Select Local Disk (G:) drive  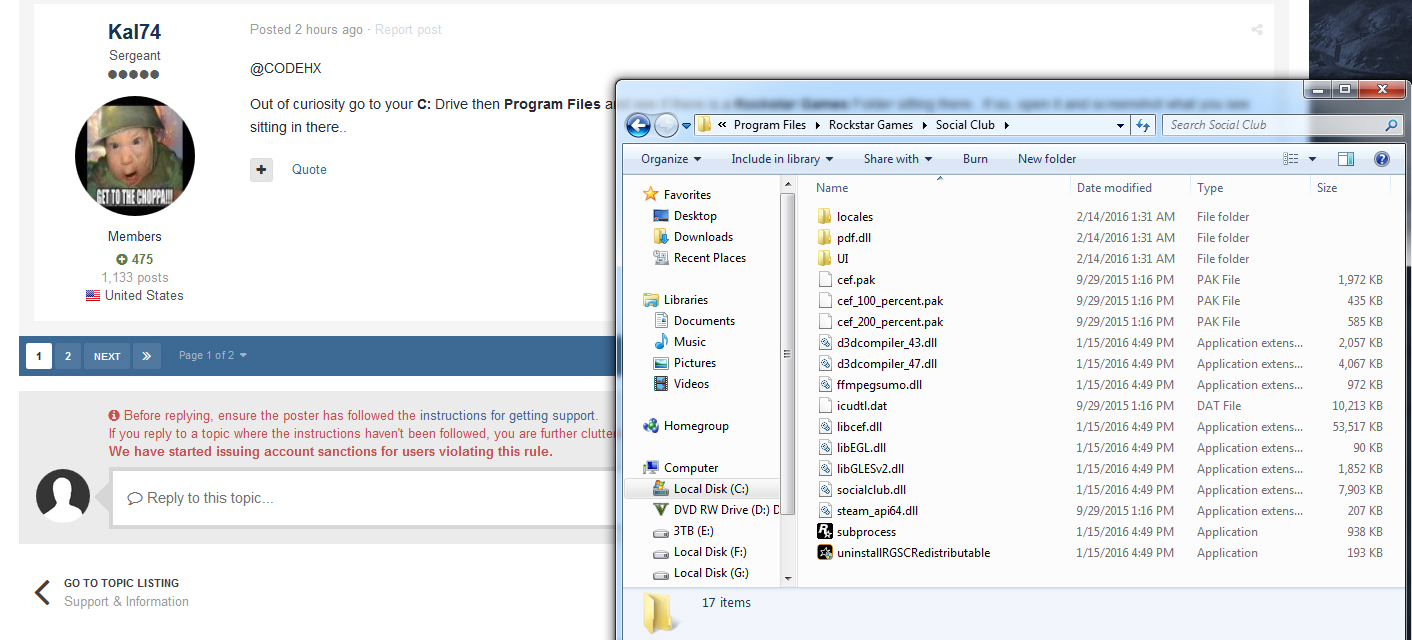click(x=711, y=573)
